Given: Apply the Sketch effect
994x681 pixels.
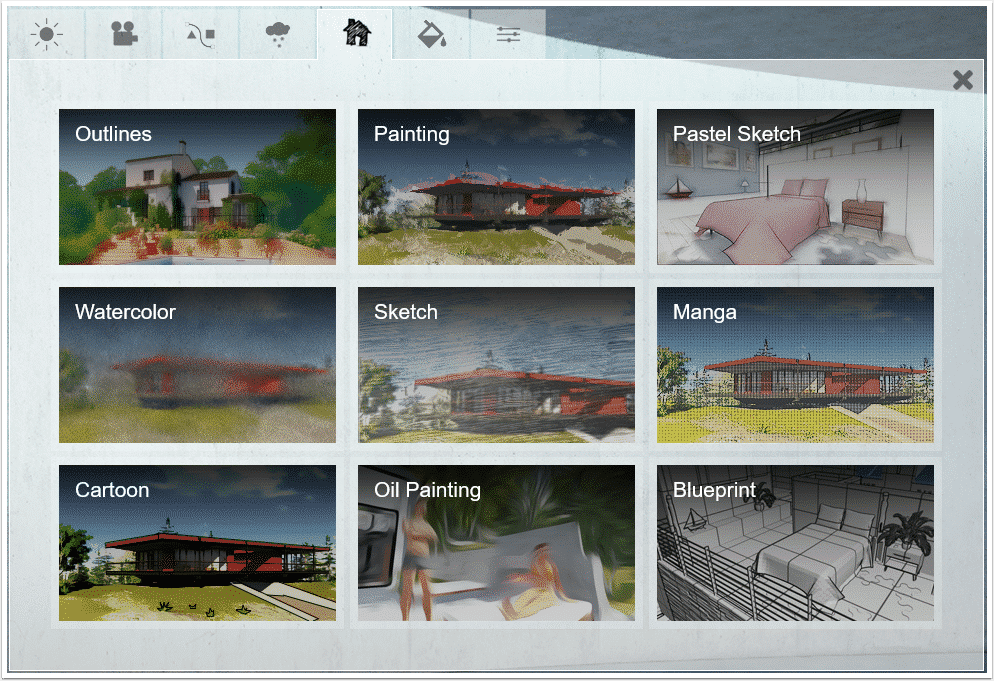Looking at the screenshot, I should coord(496,365).
